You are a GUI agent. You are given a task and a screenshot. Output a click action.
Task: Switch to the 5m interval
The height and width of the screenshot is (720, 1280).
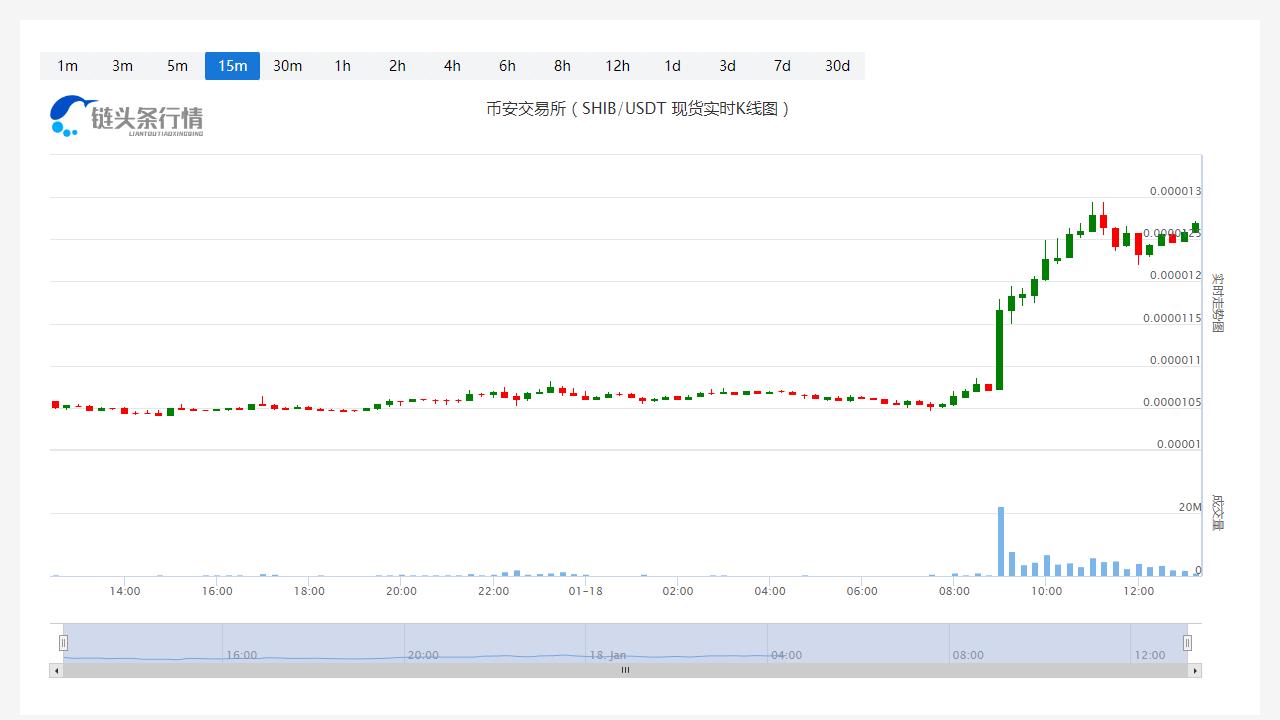tap(177, 66)
